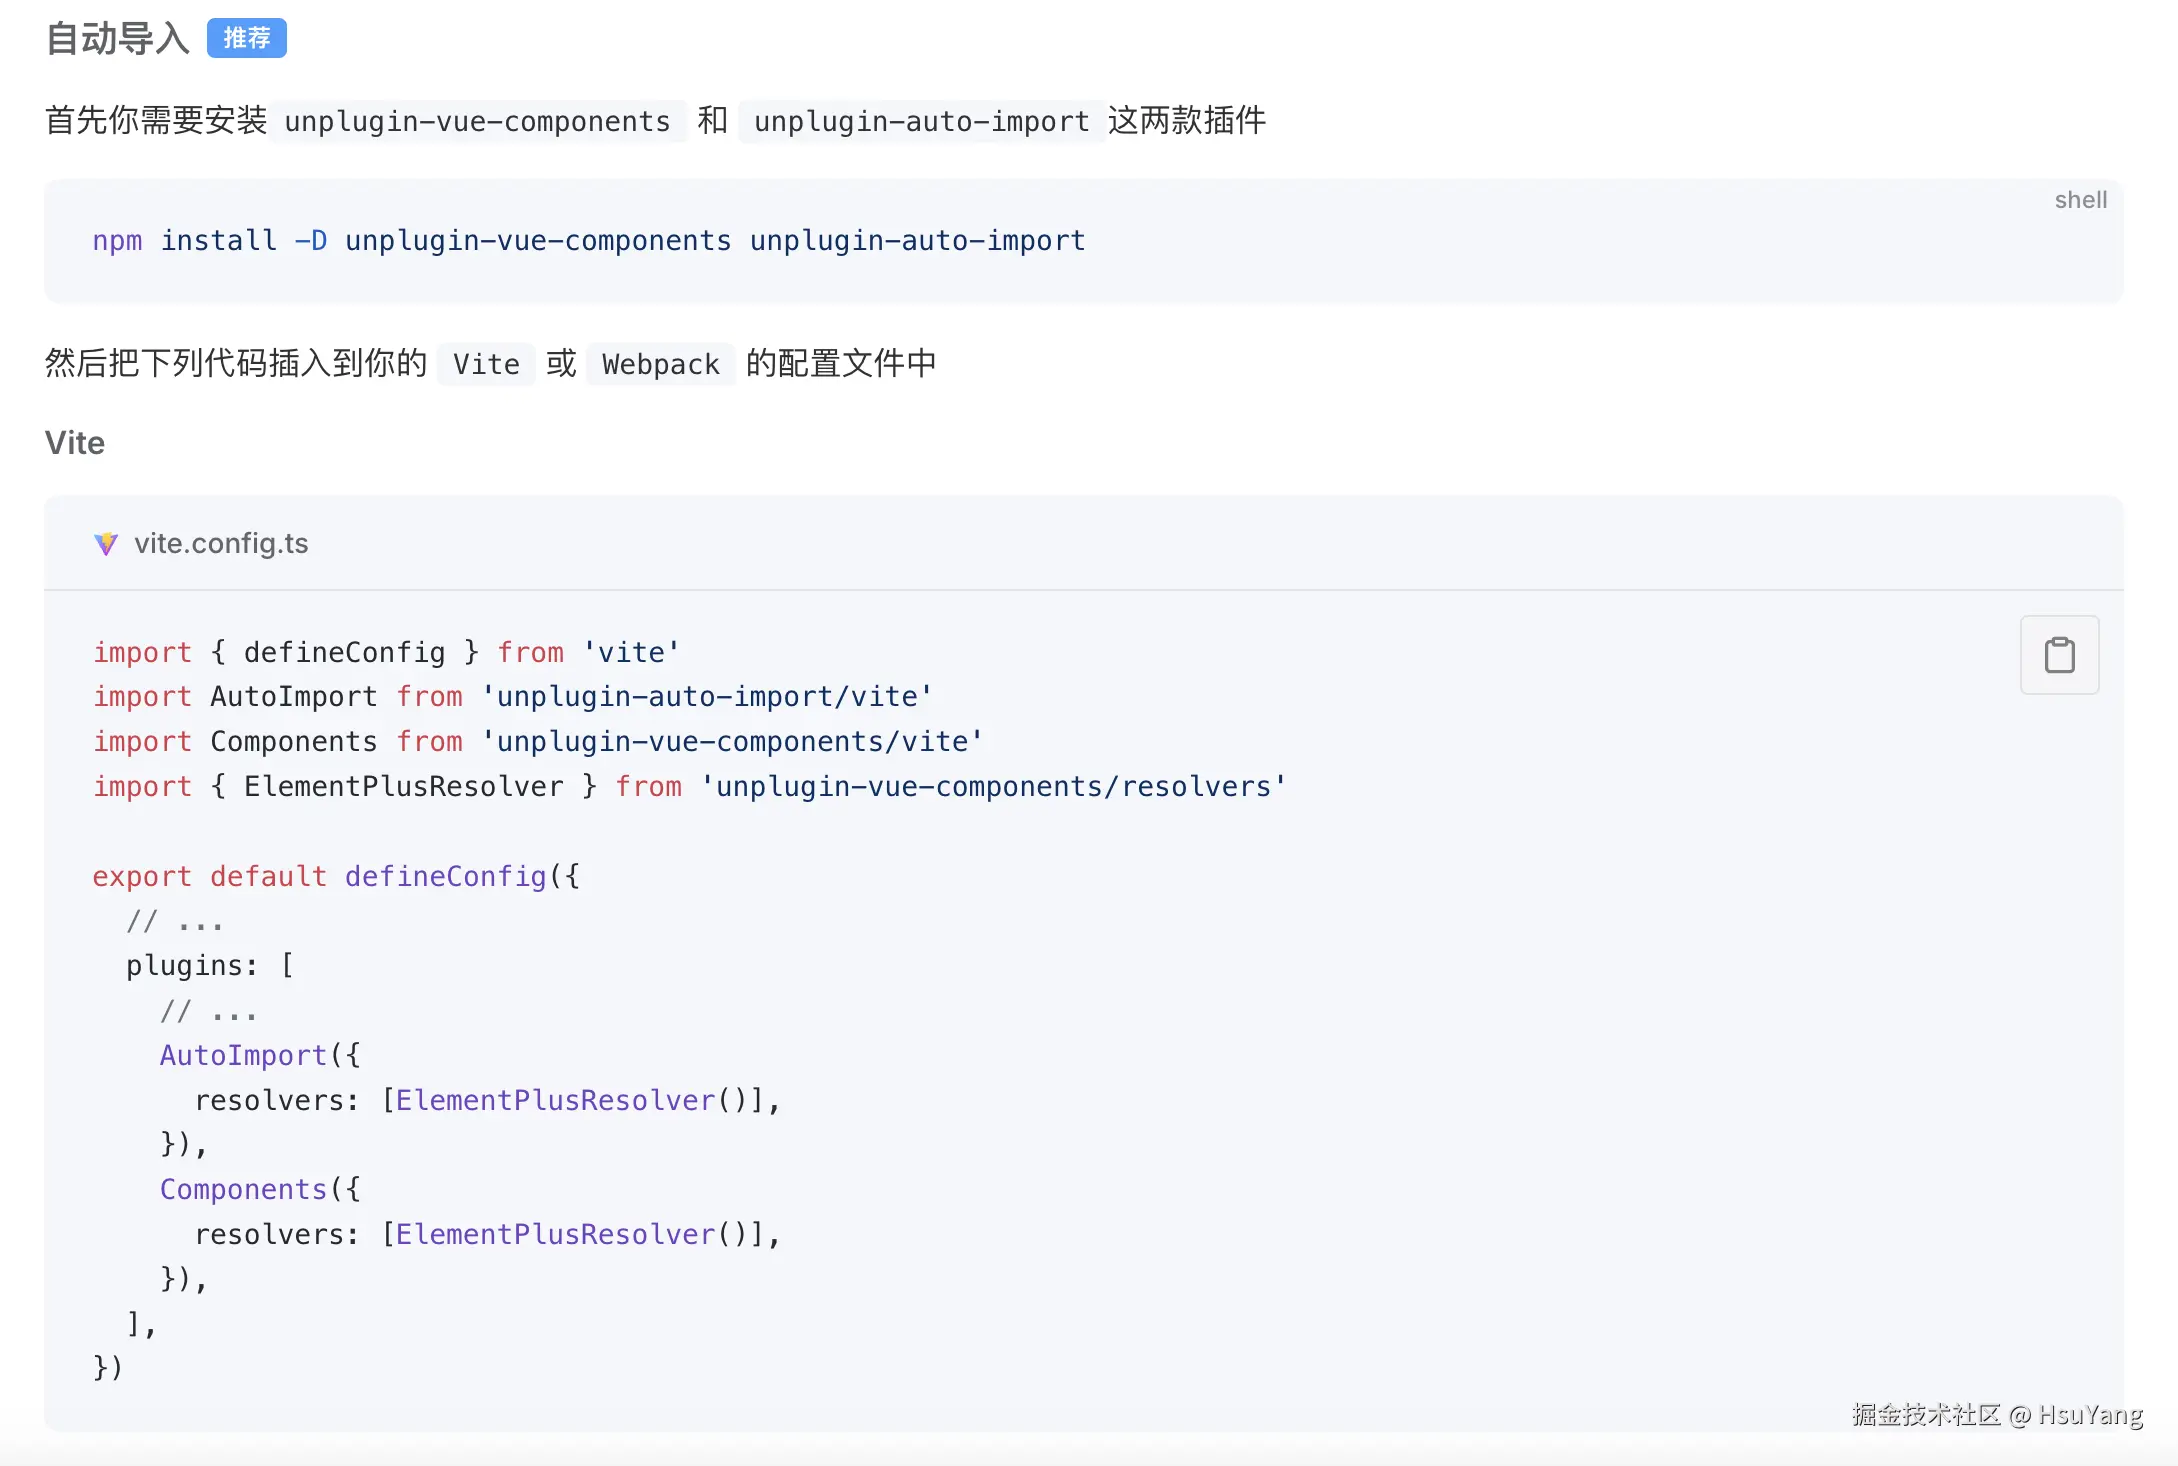2178x1466 pixels.
Task: Click the inline unplugin-auto-import code tag
Action: pos(921,121)
